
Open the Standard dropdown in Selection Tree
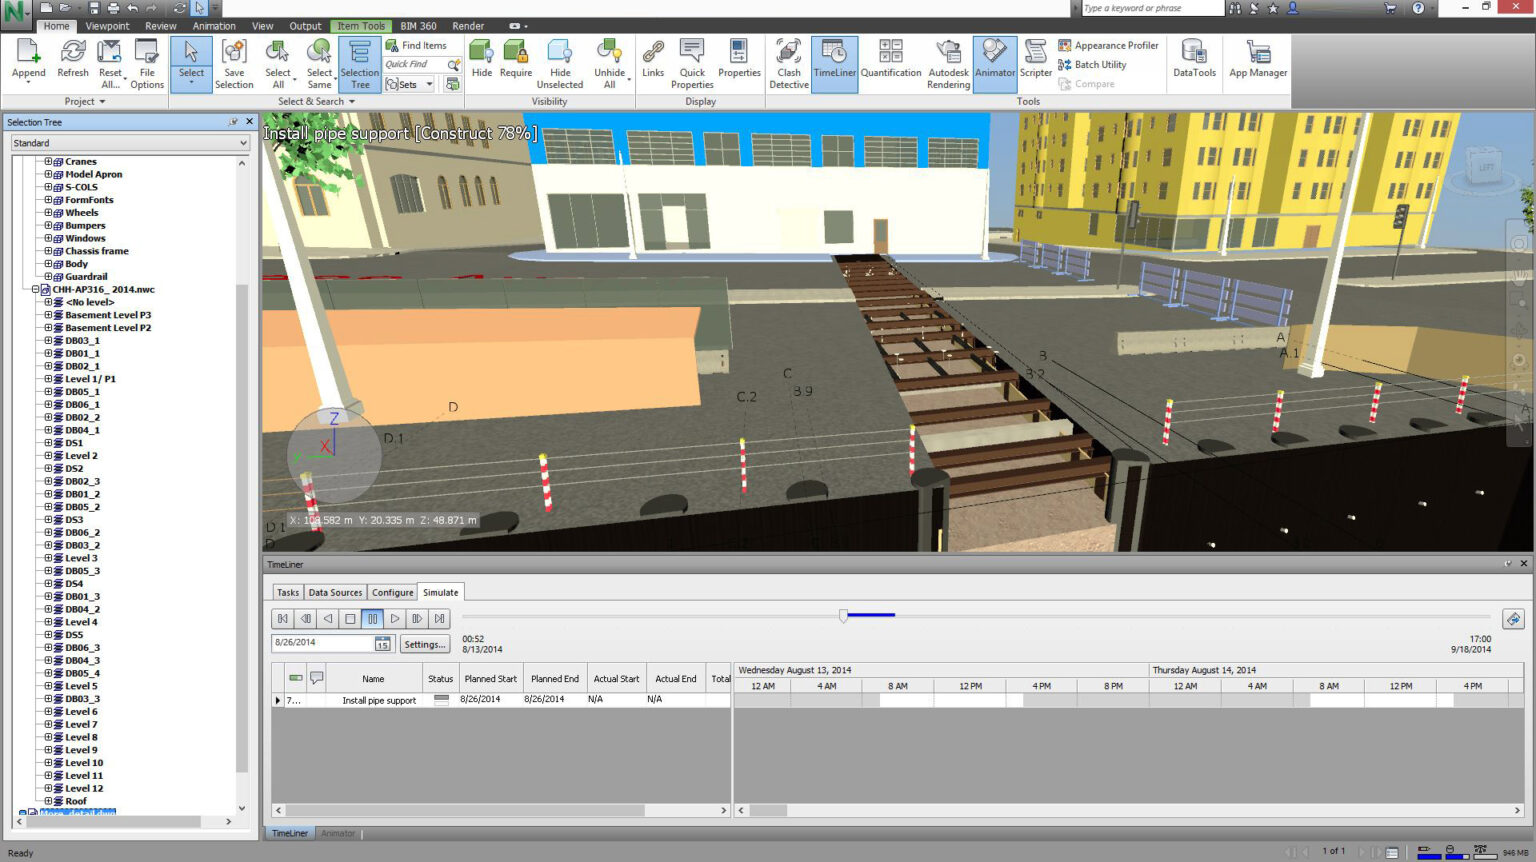(x=243, y=142)
